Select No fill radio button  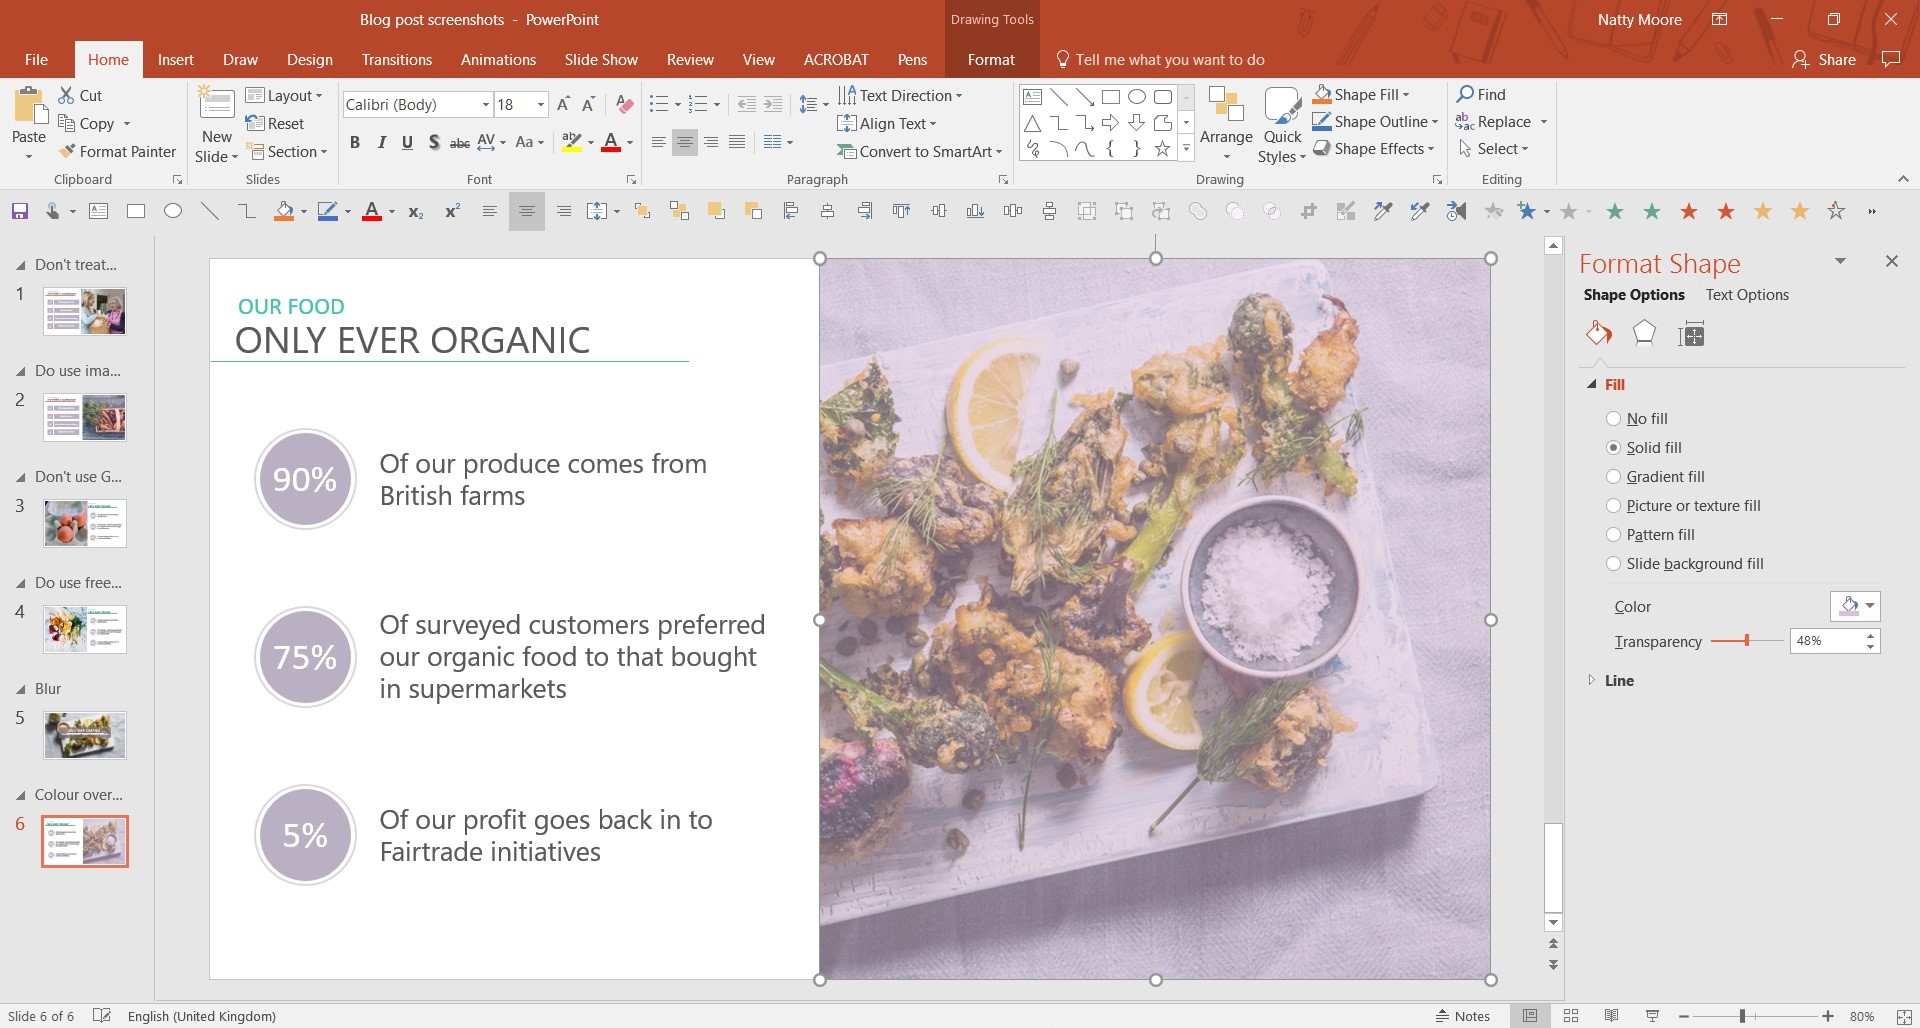point(1613,419)
